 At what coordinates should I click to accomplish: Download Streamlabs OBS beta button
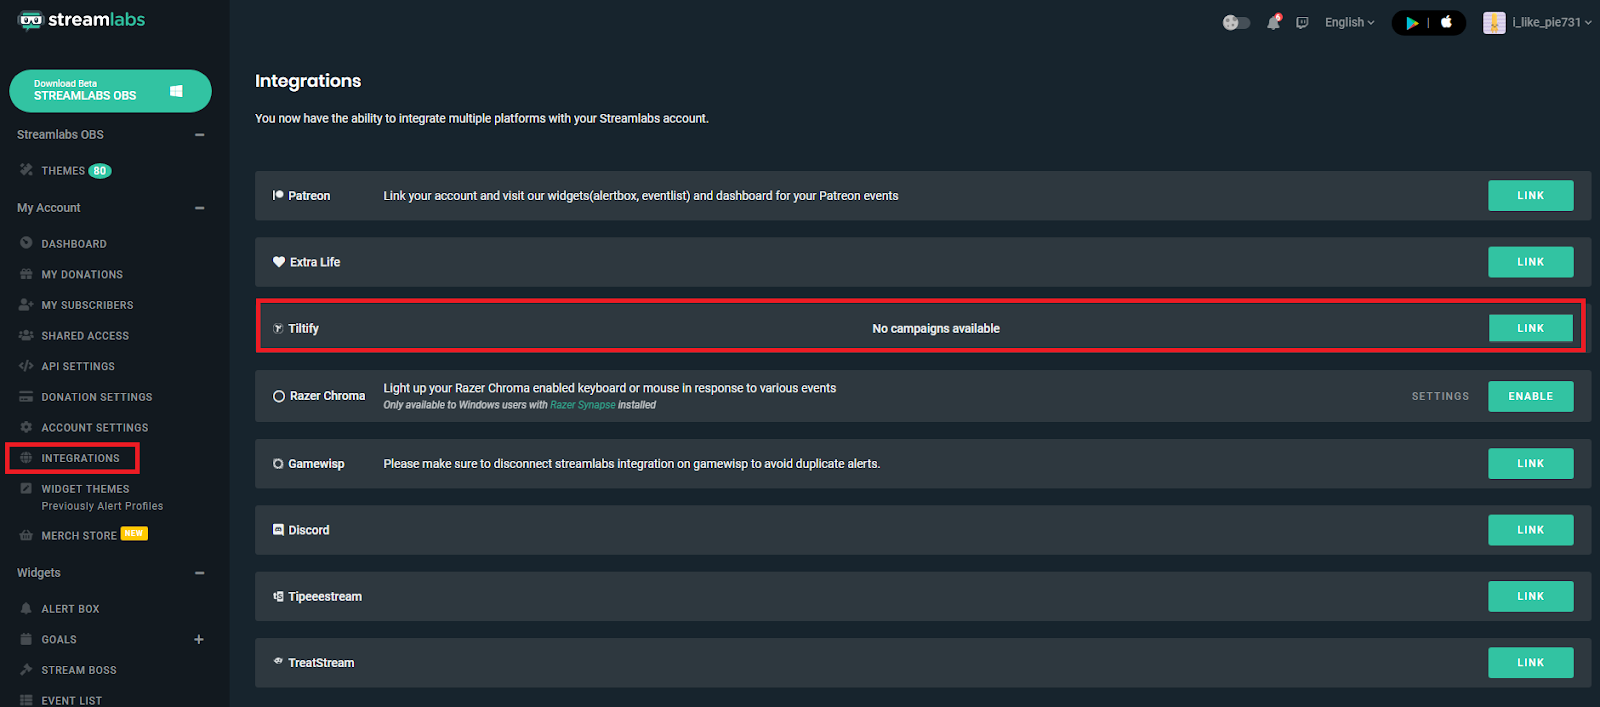pyautogui.click(x=110, y=91)
